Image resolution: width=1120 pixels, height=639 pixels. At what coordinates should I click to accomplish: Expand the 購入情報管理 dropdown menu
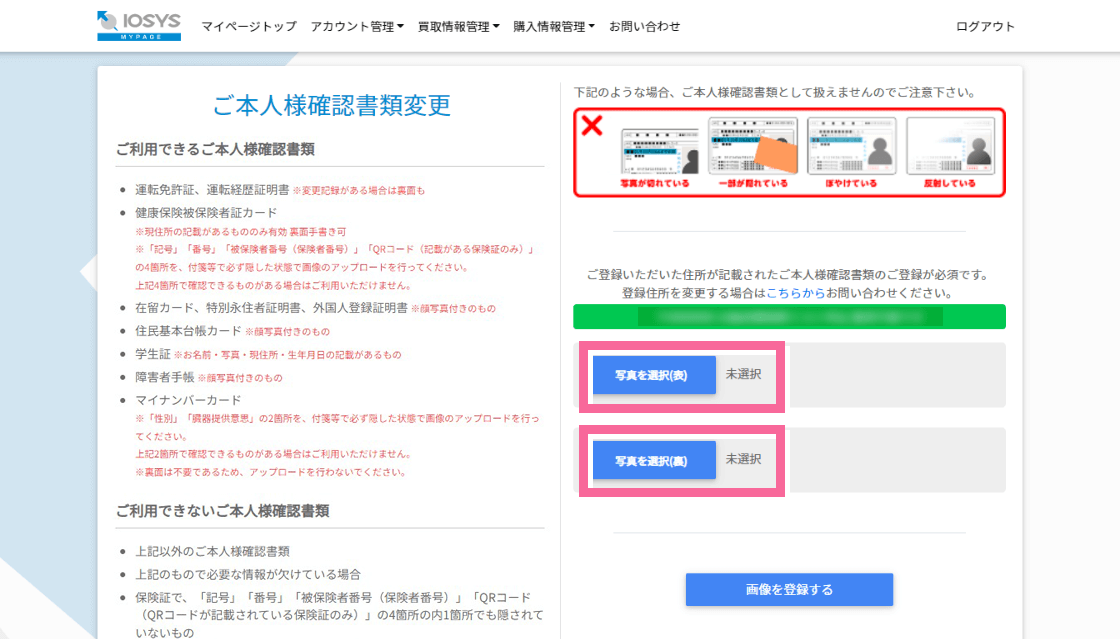pos(553,27)
